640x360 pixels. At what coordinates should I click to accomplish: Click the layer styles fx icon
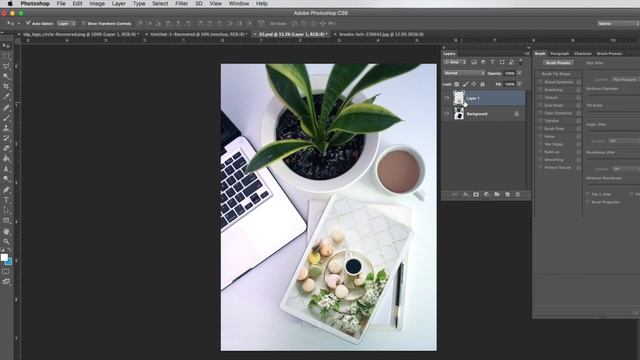(466, 195)
